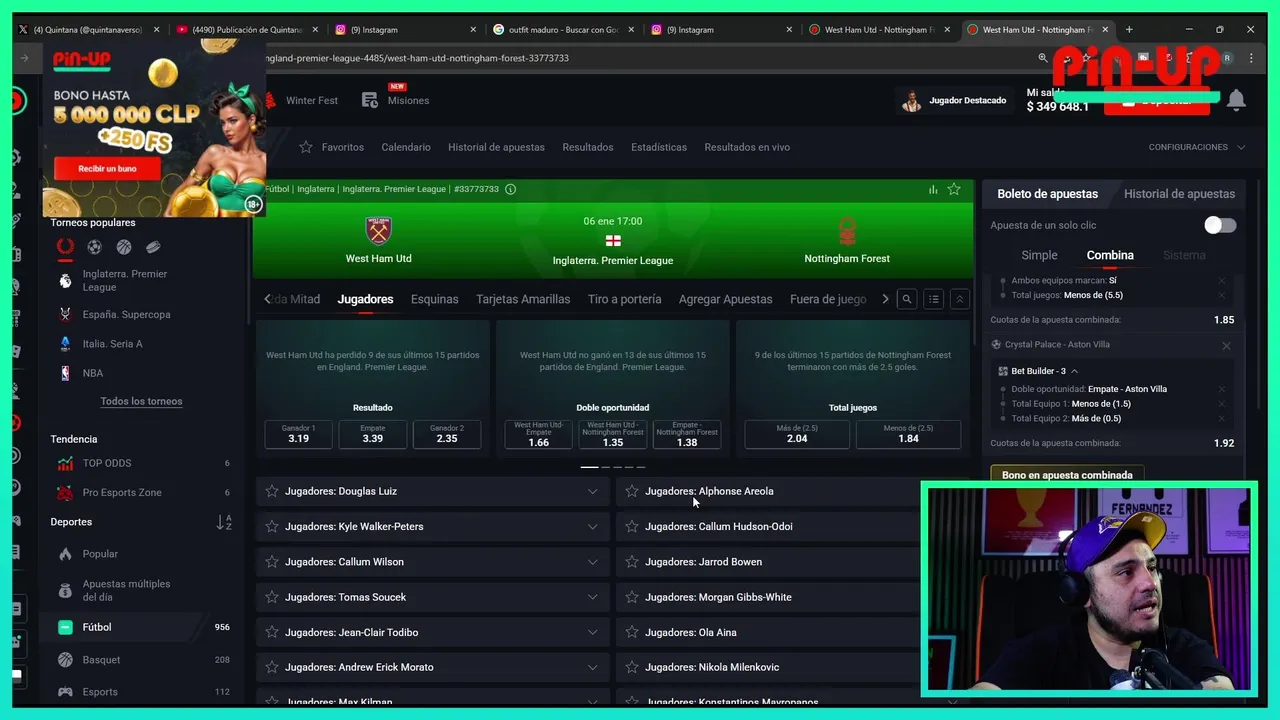Open Historial de apuestas slip tab
The height and width of the screenshot is (720, 1280).
point(1179,194)
